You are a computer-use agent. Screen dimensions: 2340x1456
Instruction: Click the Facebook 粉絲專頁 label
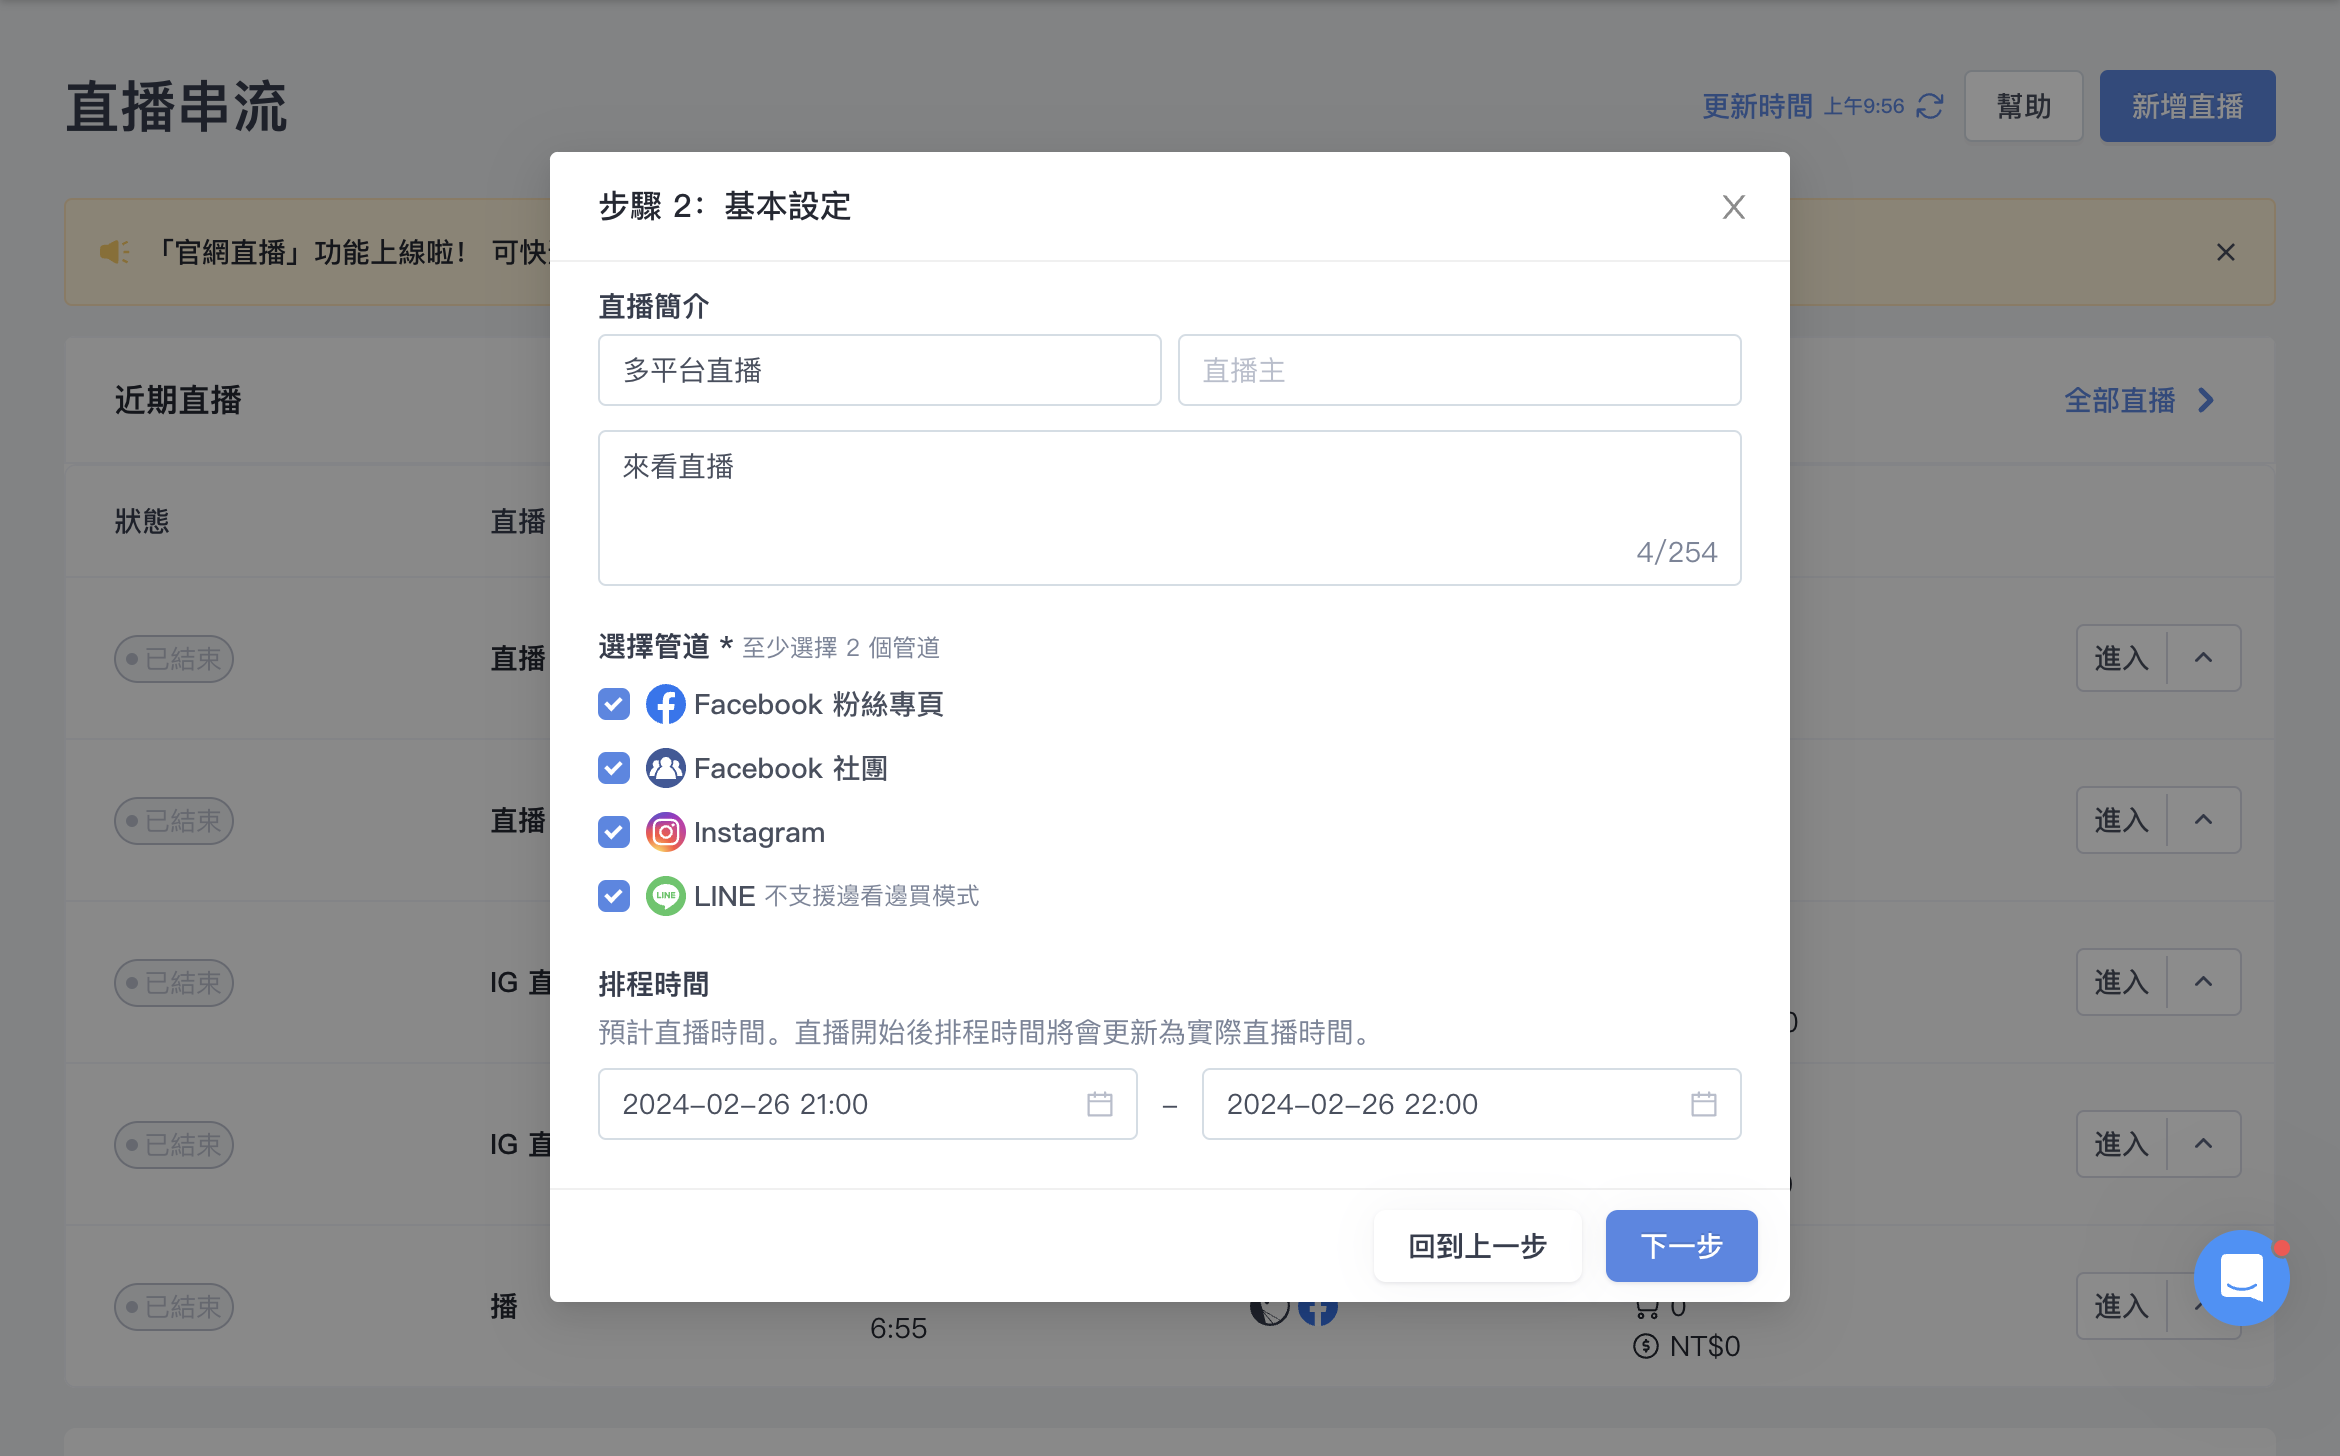click(x=819, y=704)
